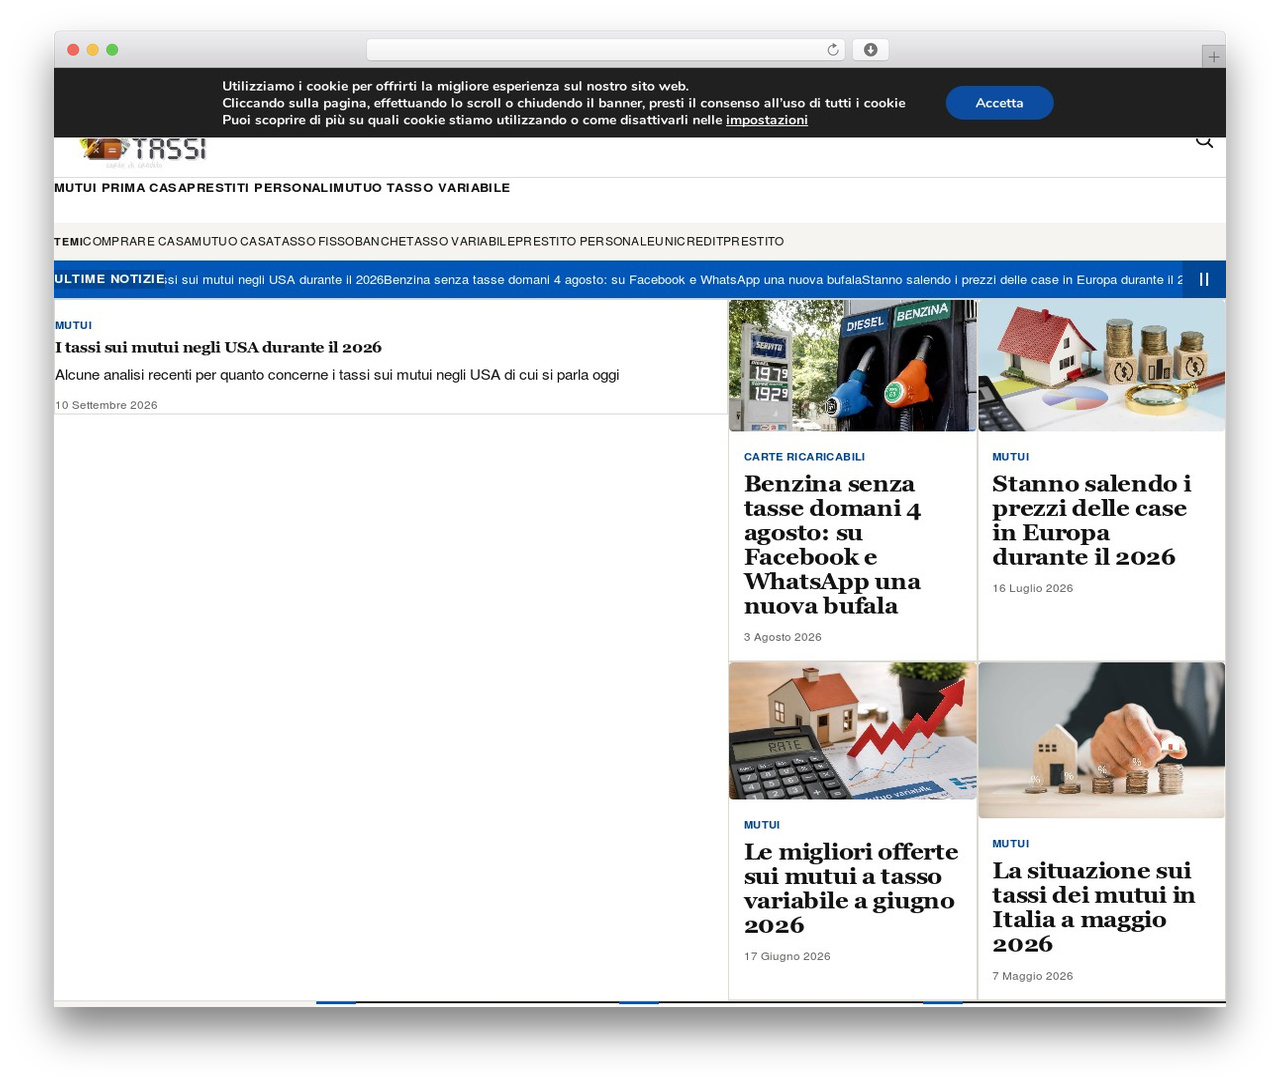Click the fuel pump article thumbnail

[x=852, y=366]
